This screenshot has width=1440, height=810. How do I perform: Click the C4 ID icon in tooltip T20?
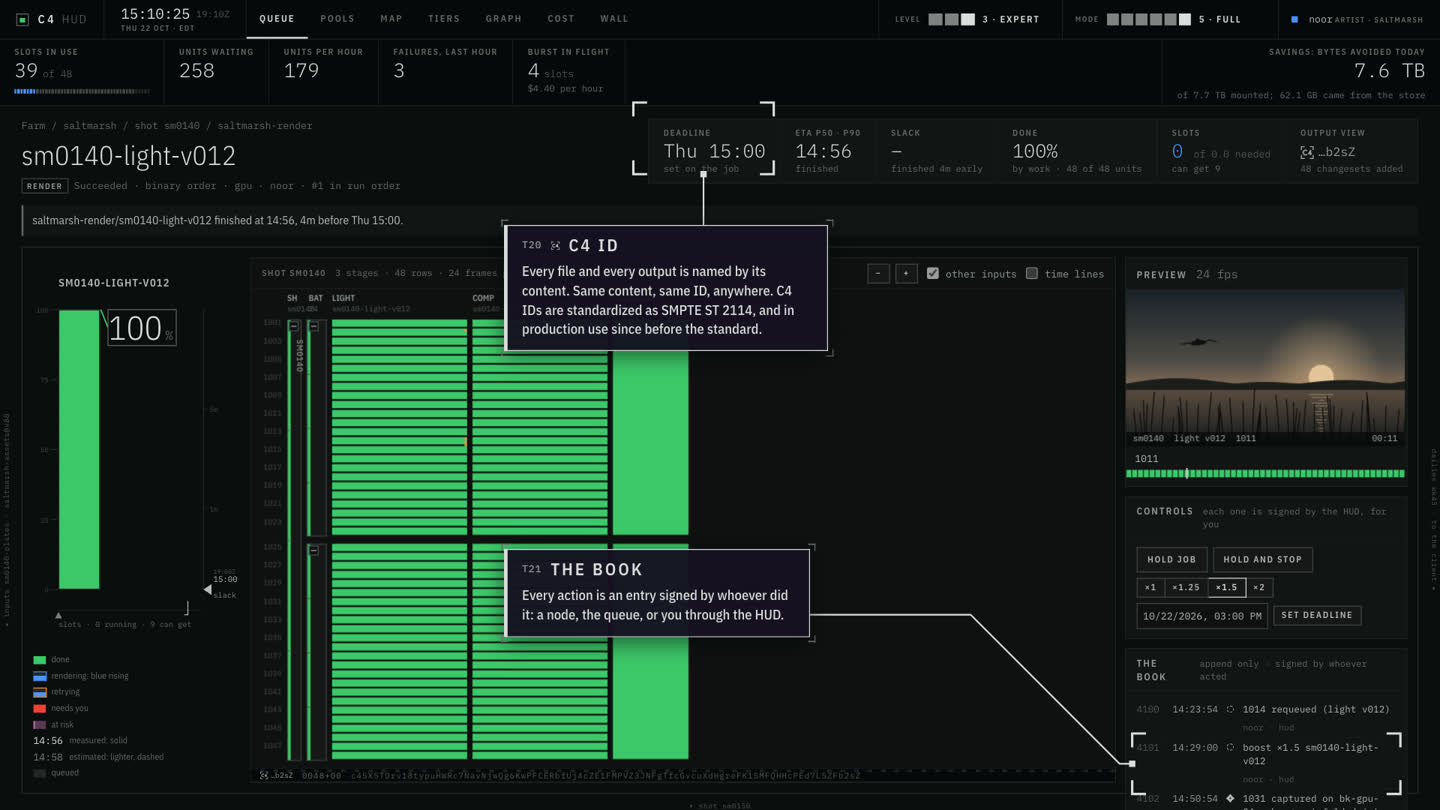tap(555, 245)
